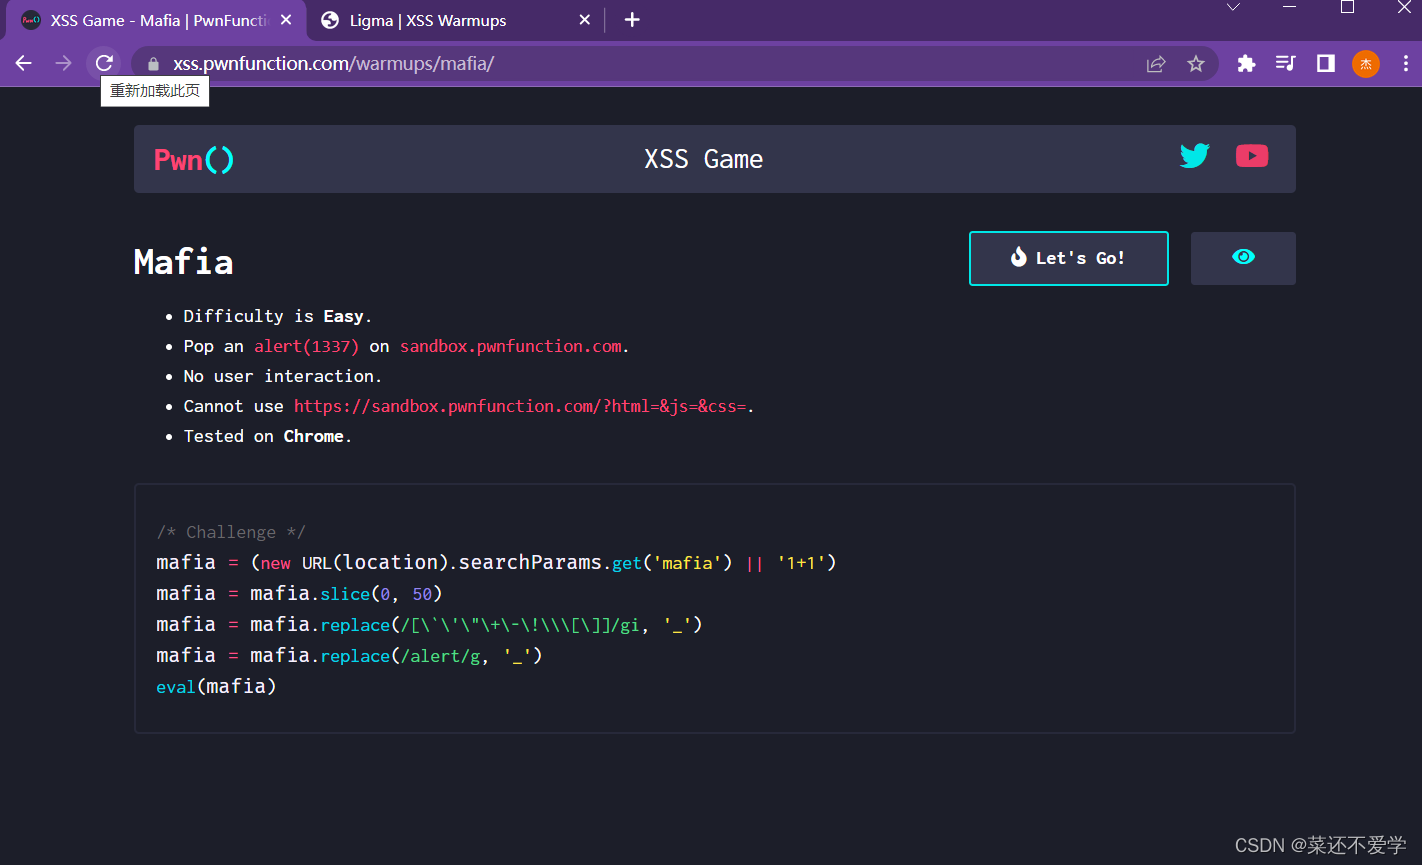Viewport: 1422px width, 865px height.
Task: Click the alert(1337) text
Action: (306, 346)
